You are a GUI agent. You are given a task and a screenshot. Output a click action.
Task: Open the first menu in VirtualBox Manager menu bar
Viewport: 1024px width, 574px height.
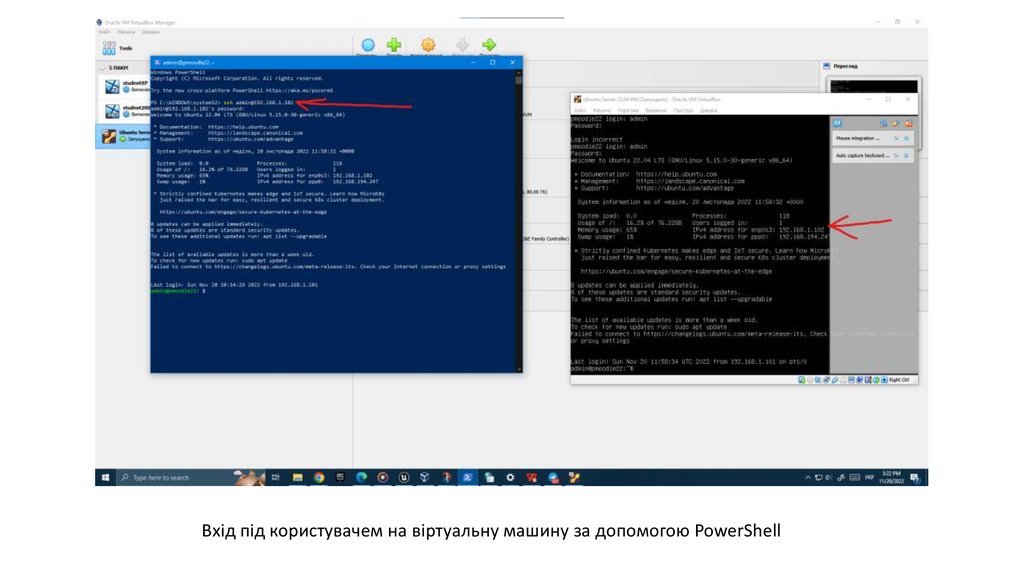tap(104, 31)
